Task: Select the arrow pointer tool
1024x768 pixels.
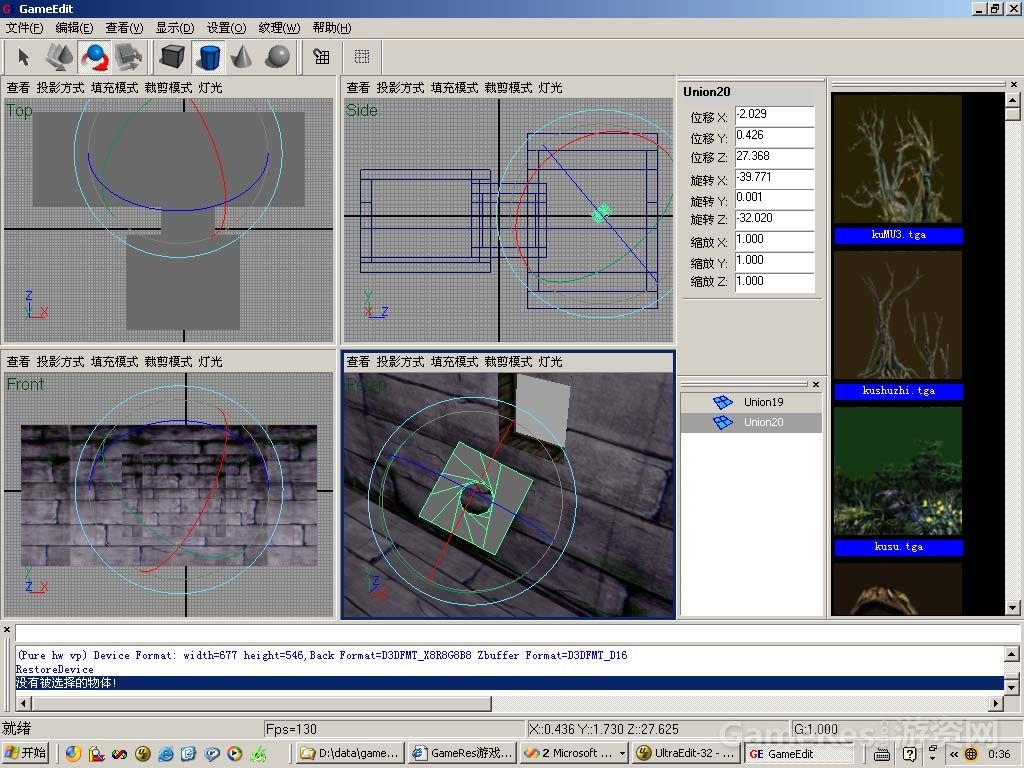Action: [24, 57]
